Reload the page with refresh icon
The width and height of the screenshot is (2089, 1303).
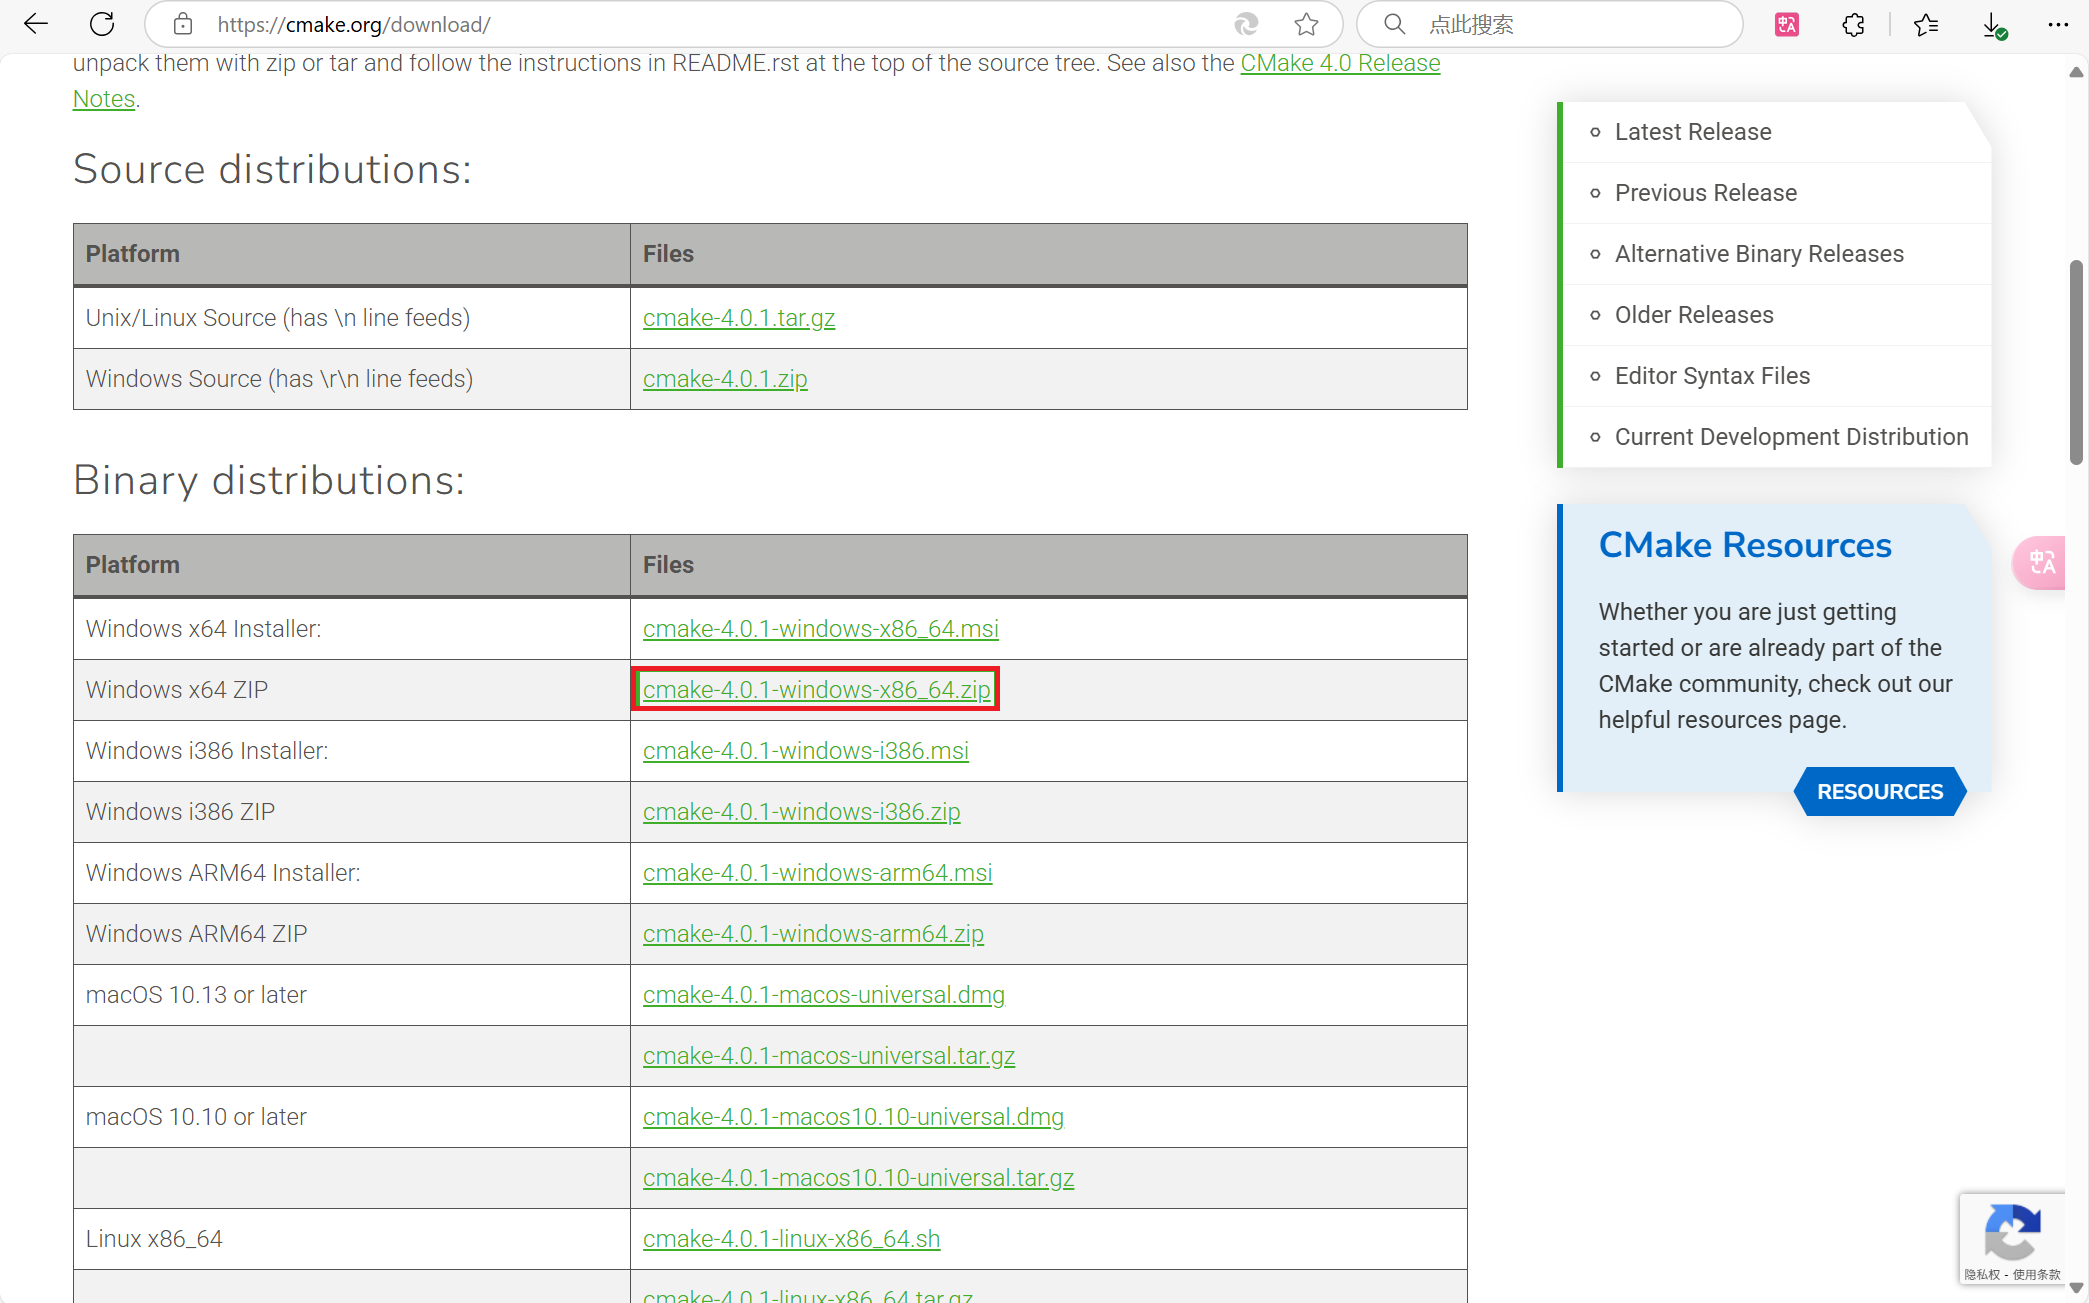coord(102,24)
